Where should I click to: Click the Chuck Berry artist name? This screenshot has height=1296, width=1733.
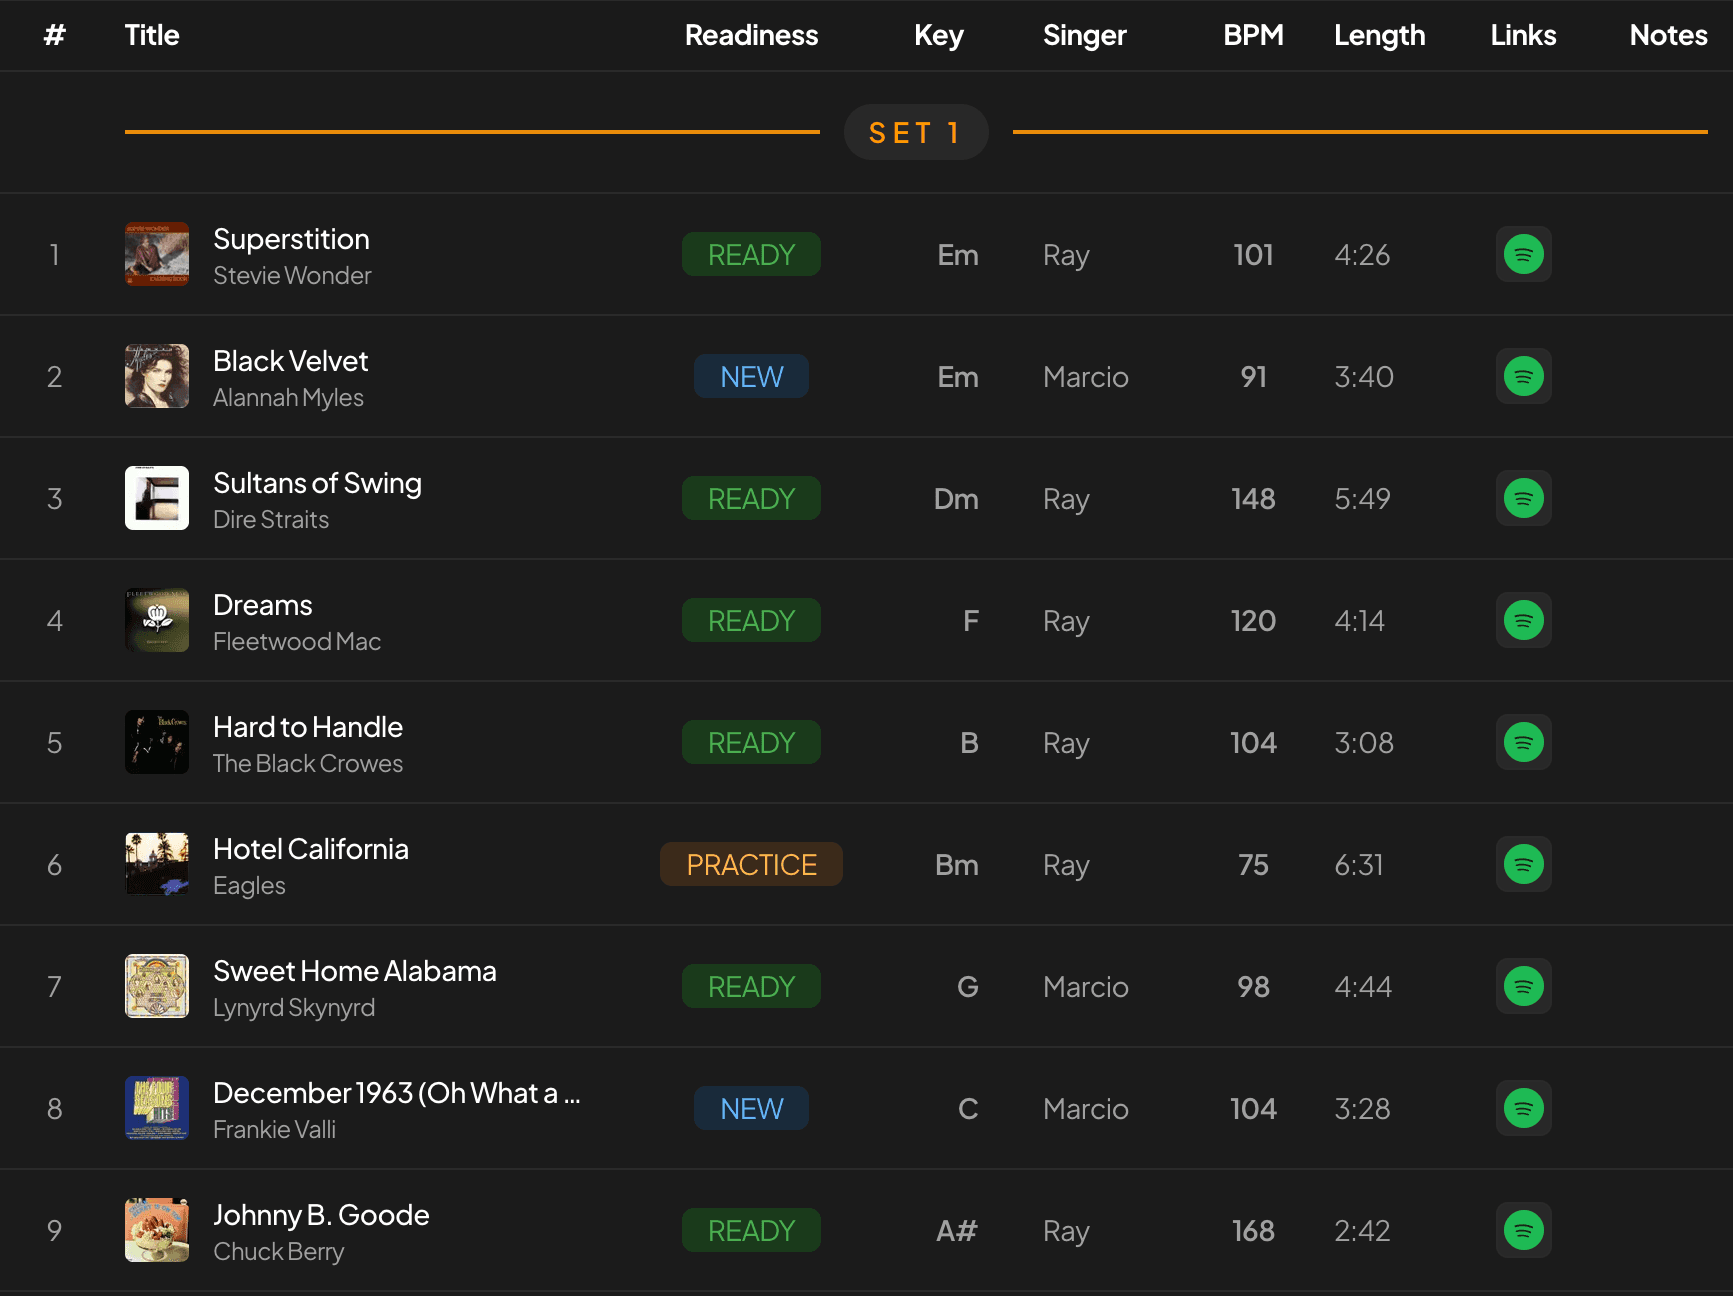(278, 1251)
